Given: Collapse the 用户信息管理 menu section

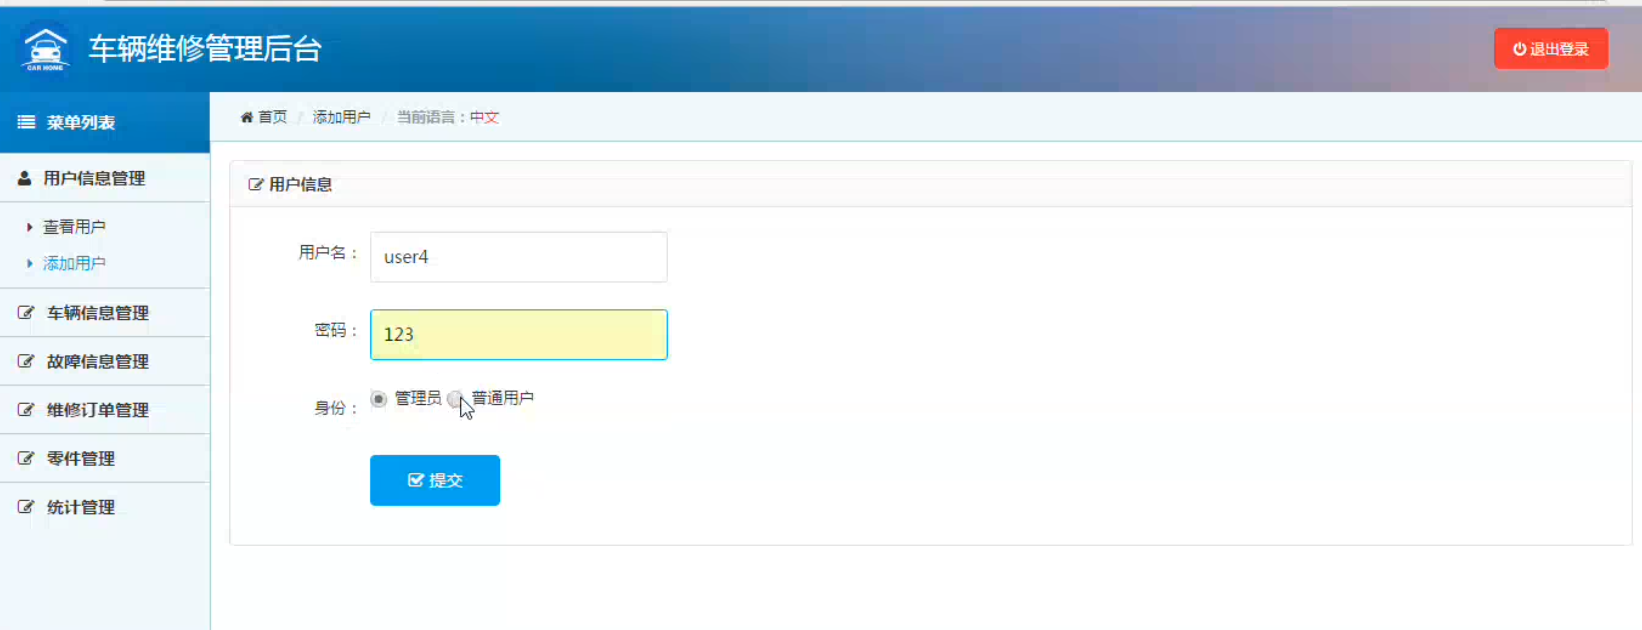Looking at the screenshot, I should click(105, 178).
